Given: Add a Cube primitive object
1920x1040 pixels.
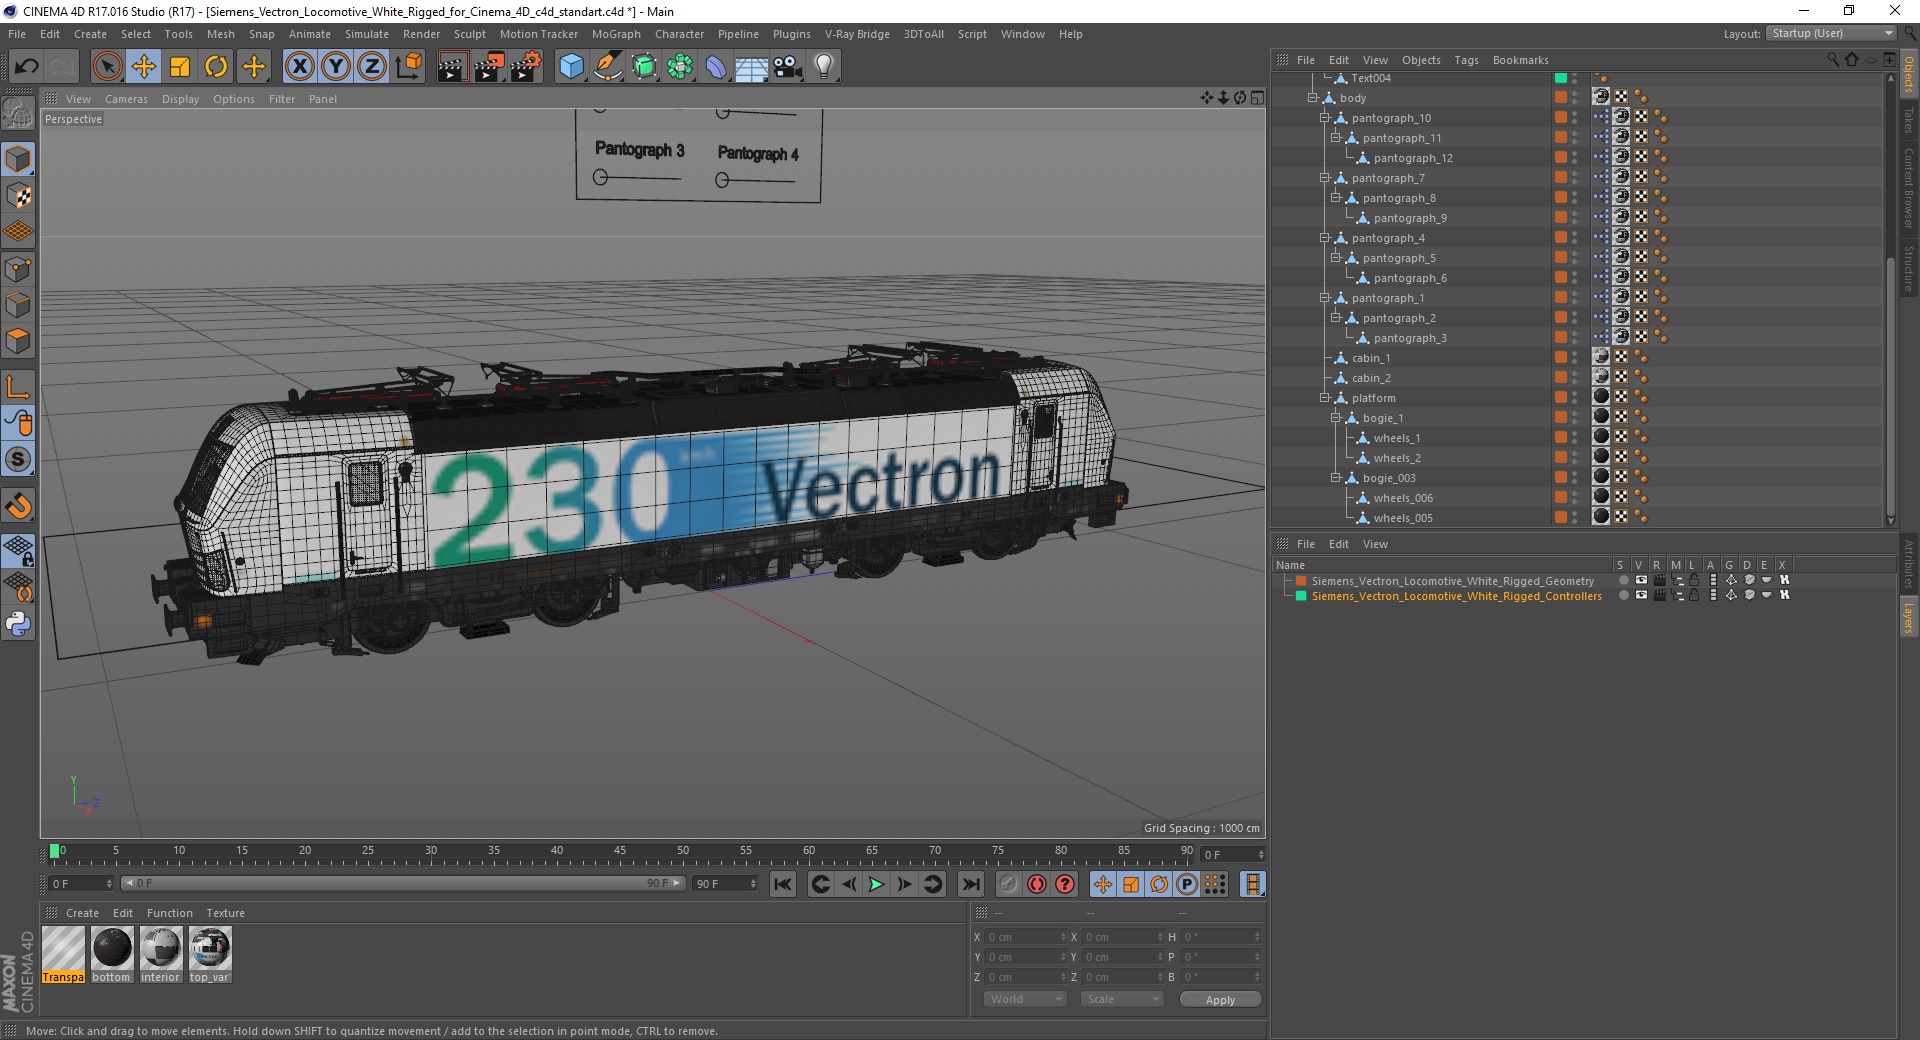Looking at the screenshot, I should coord(571,67).
